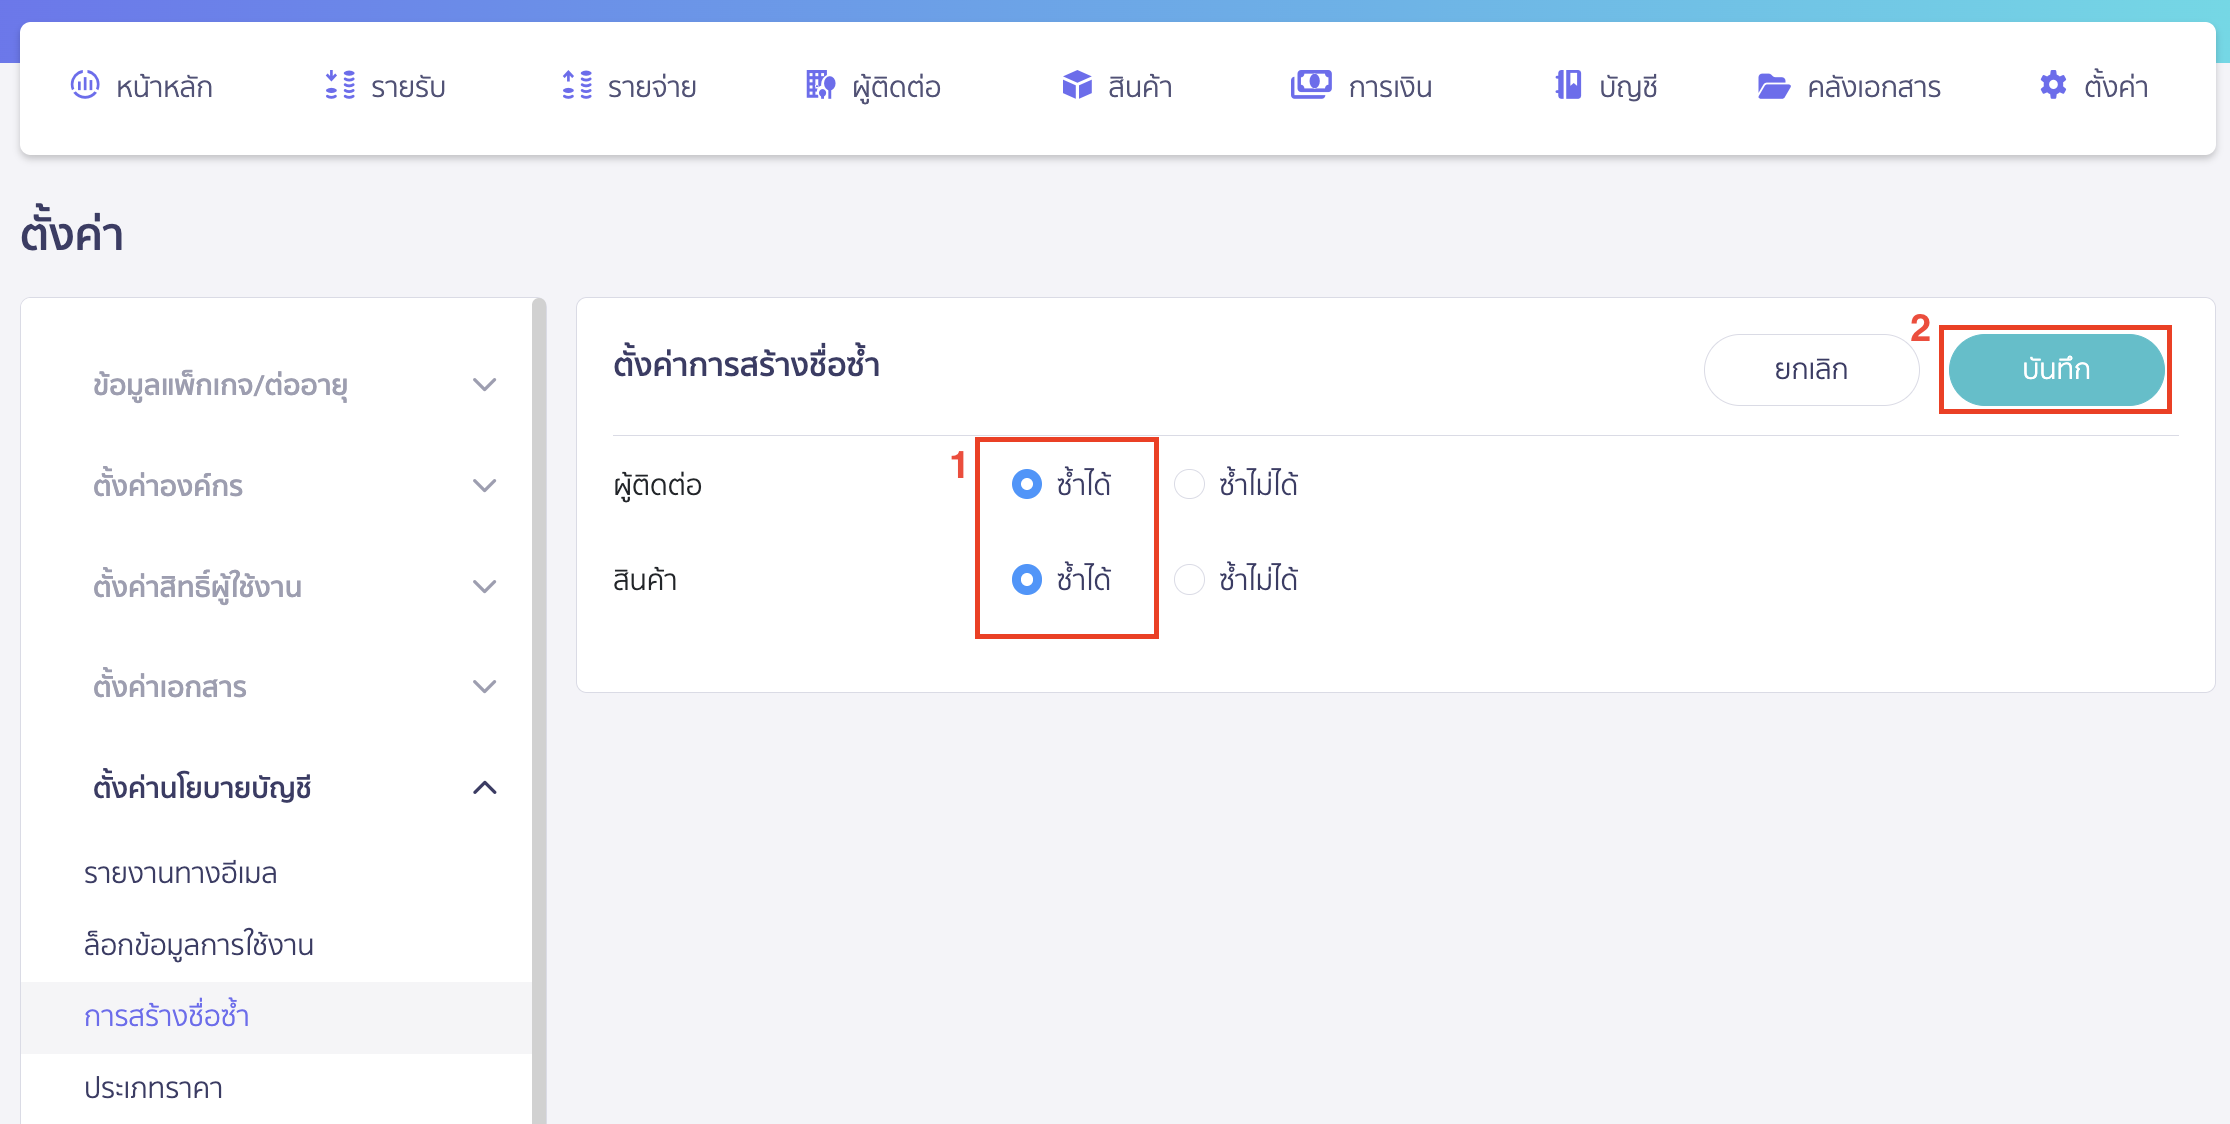
Task: Click the สินค้า product box icon
Action: pos(1077,86)
